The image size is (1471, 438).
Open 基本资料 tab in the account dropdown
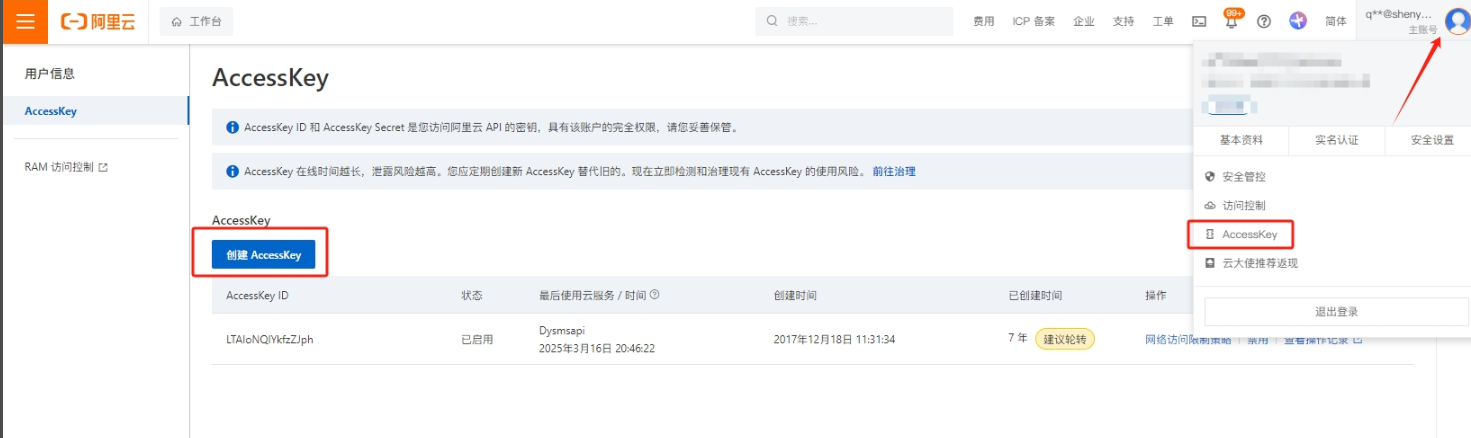coord(1241,140)
